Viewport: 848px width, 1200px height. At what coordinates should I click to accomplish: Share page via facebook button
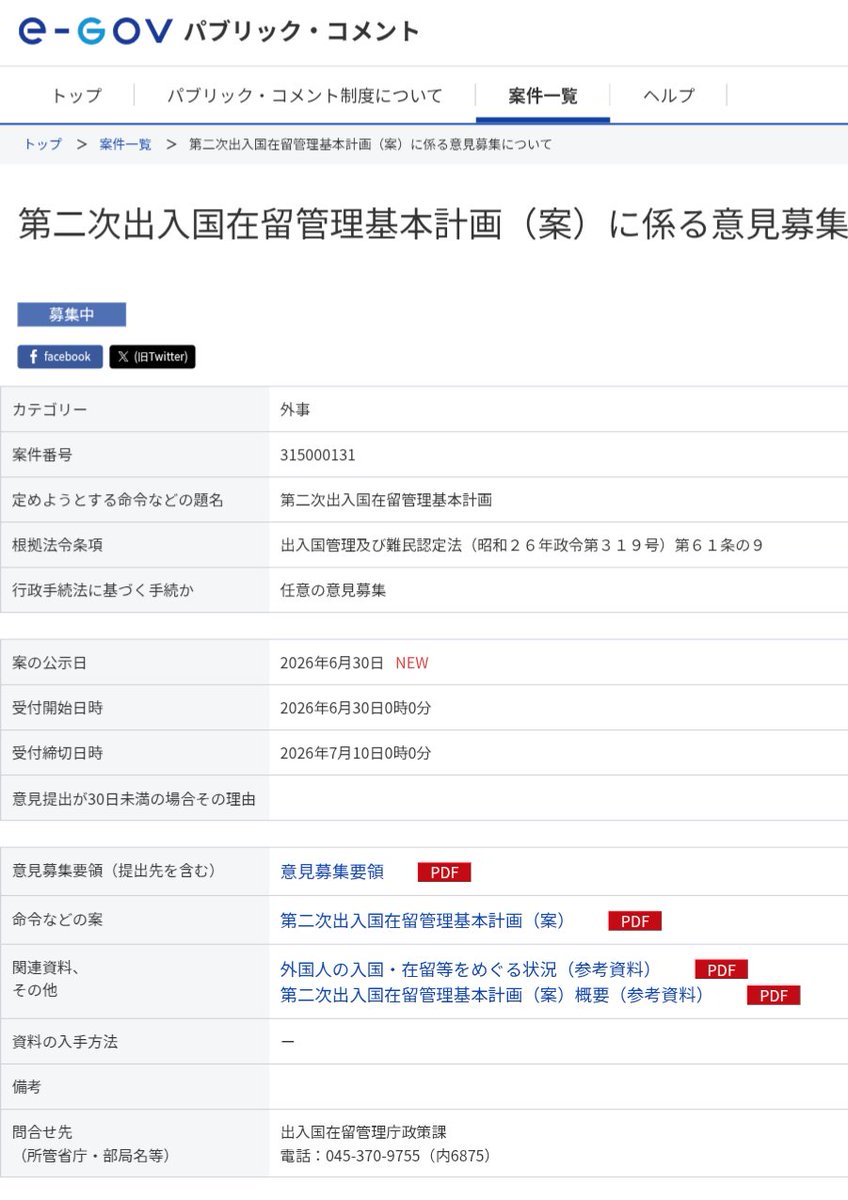tap(60, 357)
